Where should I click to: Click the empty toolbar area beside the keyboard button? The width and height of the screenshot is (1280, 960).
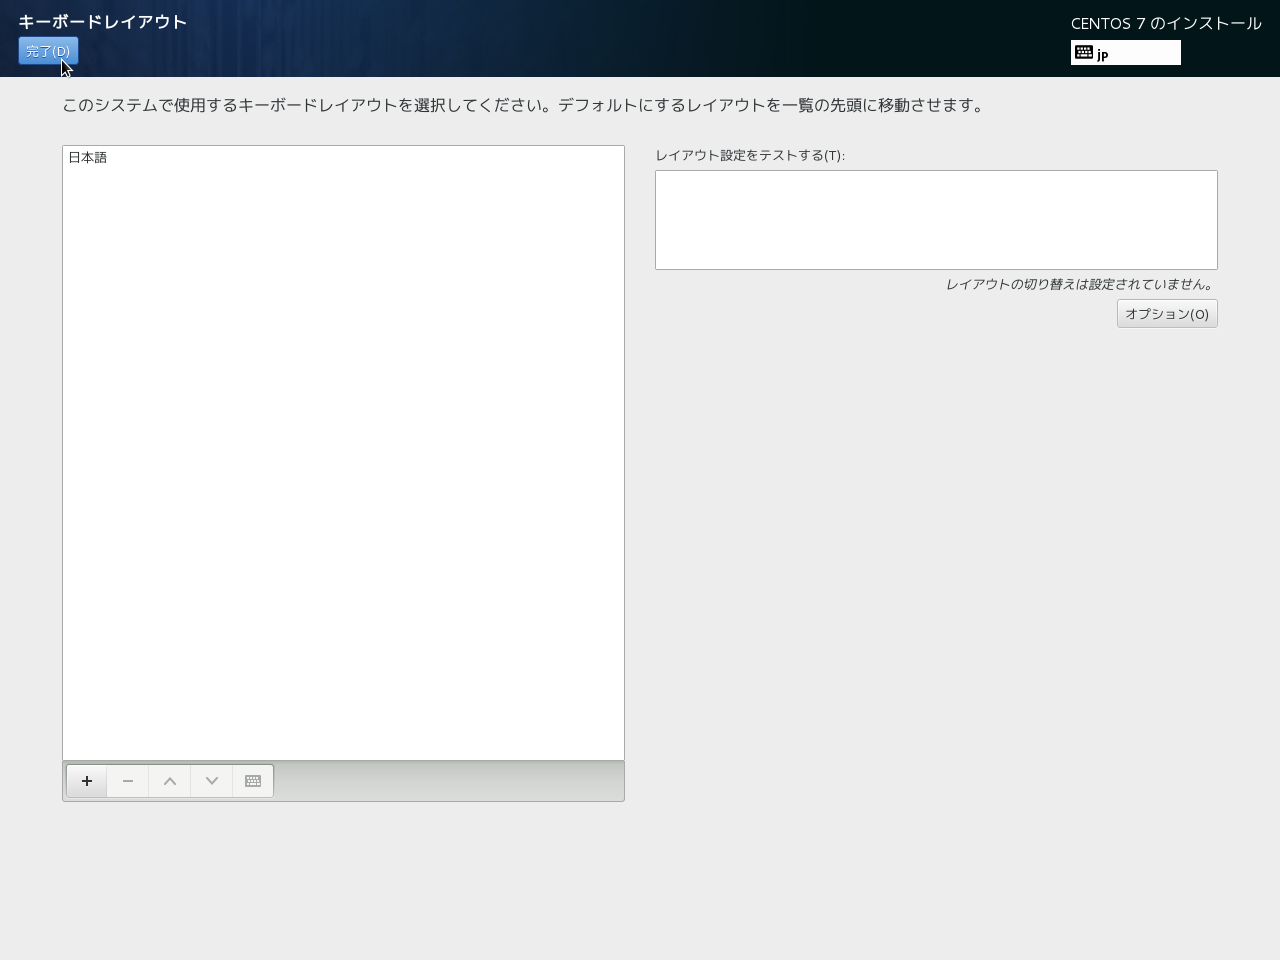coord(448,781)
